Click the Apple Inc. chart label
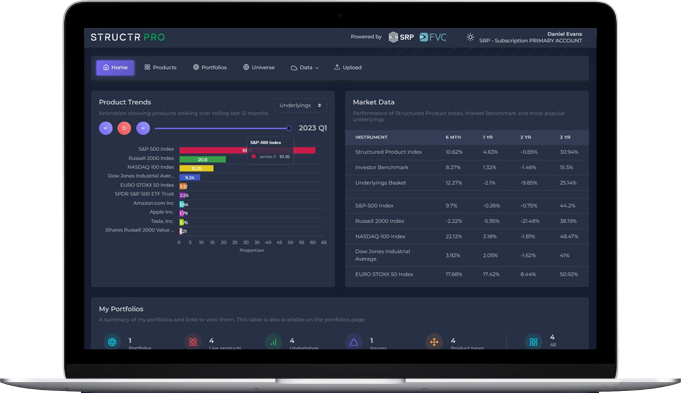The image size is (681, 393). pyautogui.click(x=162, y=212)
